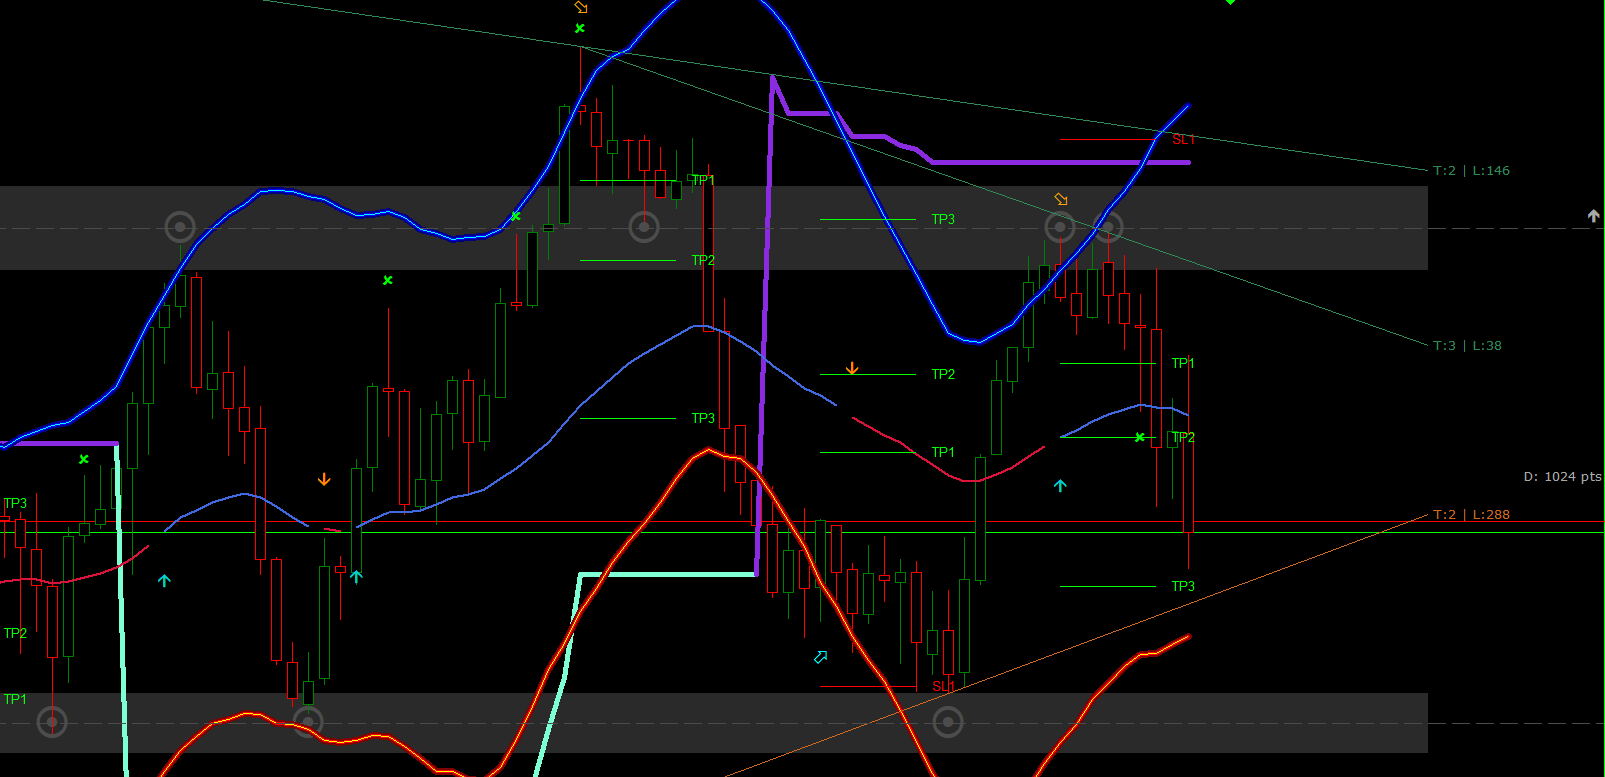The image size is (1605, 777).
Task: Select the rightmost TP2 label
Action: pyautogui.click(x=1183, y=437)
